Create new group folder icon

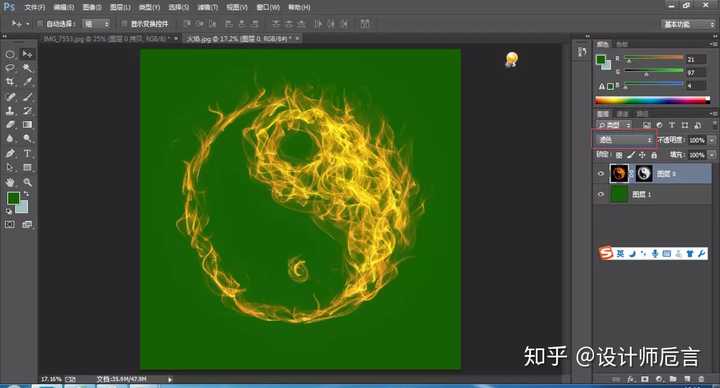tap(673, 379)
